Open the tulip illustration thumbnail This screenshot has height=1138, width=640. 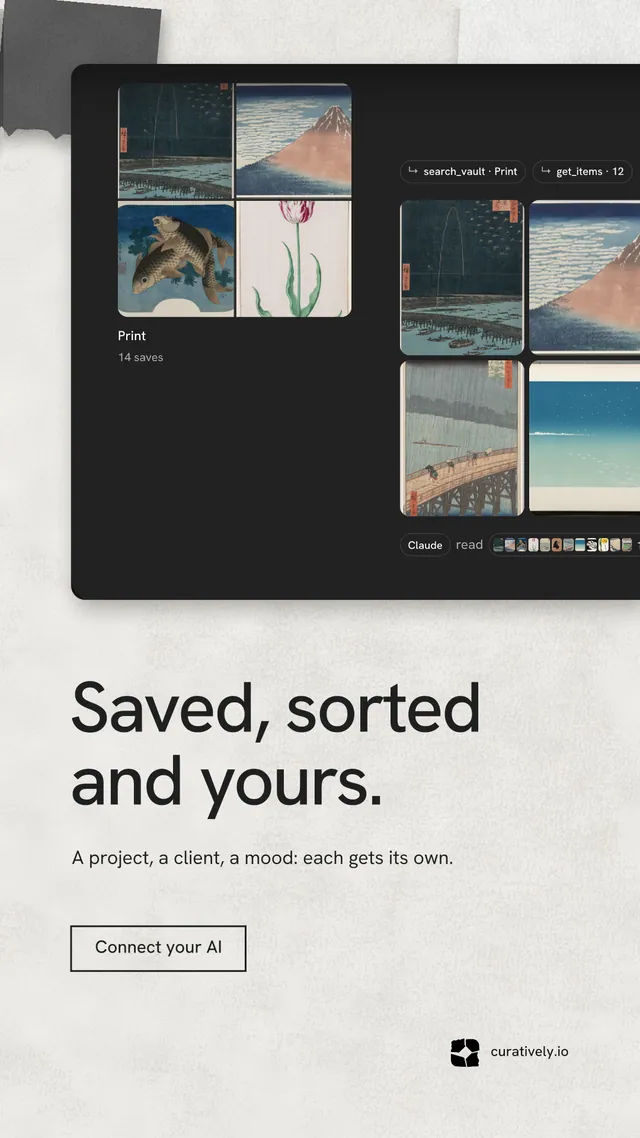[x=294, y=259]
